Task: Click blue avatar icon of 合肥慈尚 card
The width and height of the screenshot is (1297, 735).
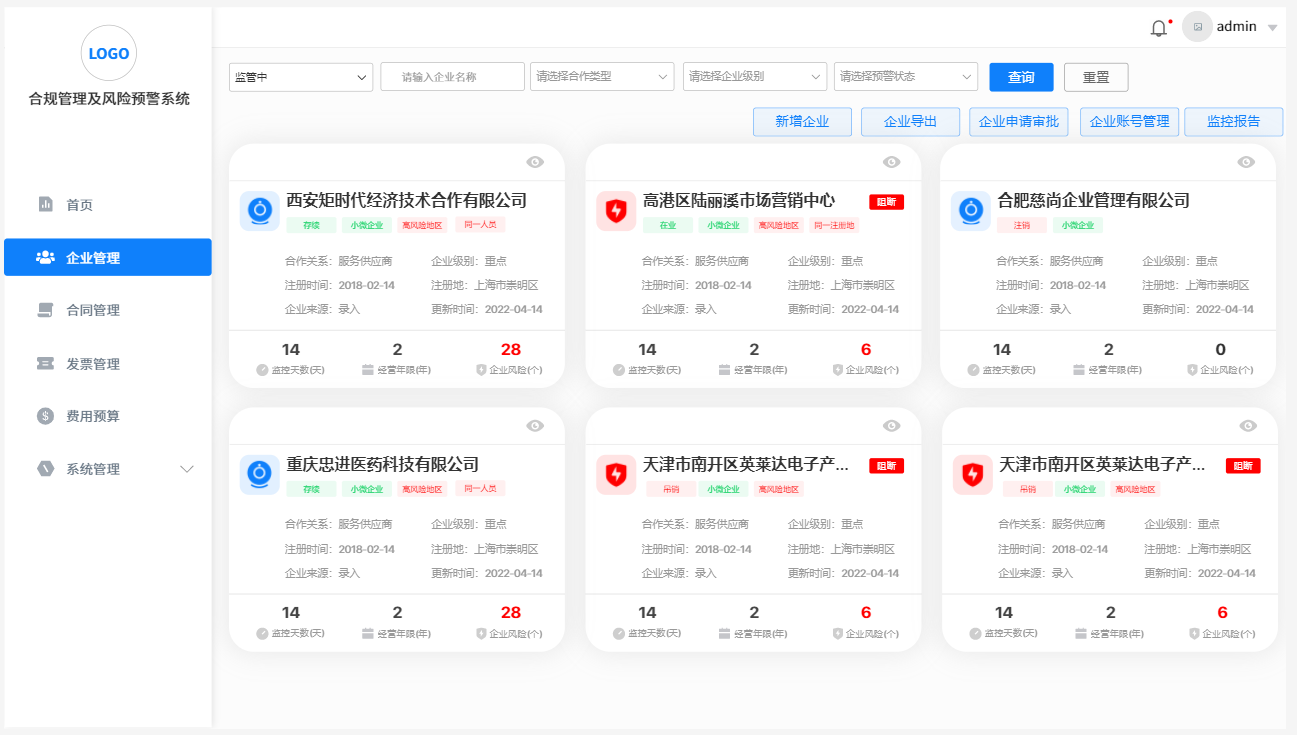Action: pos(971,211)
